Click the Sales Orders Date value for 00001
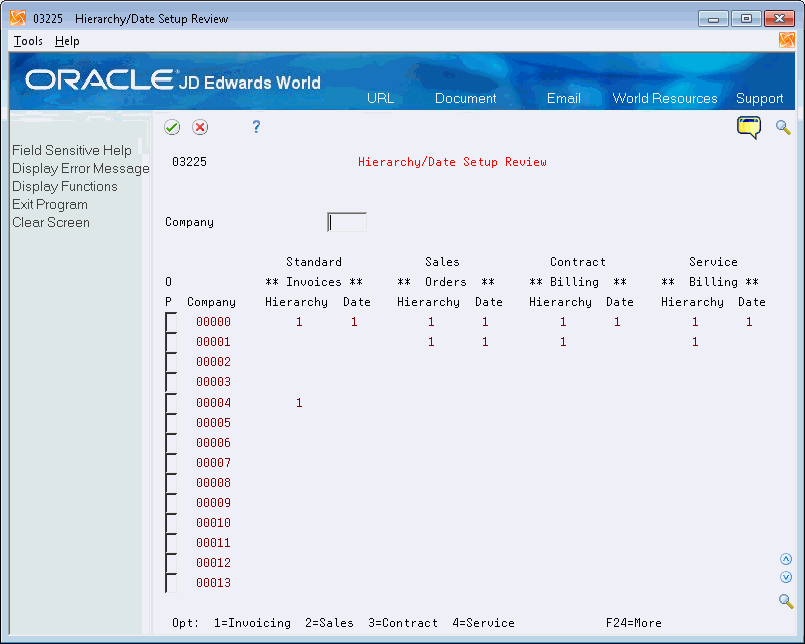Viewport: 805px width, 644px height. [x=485, y=342]
